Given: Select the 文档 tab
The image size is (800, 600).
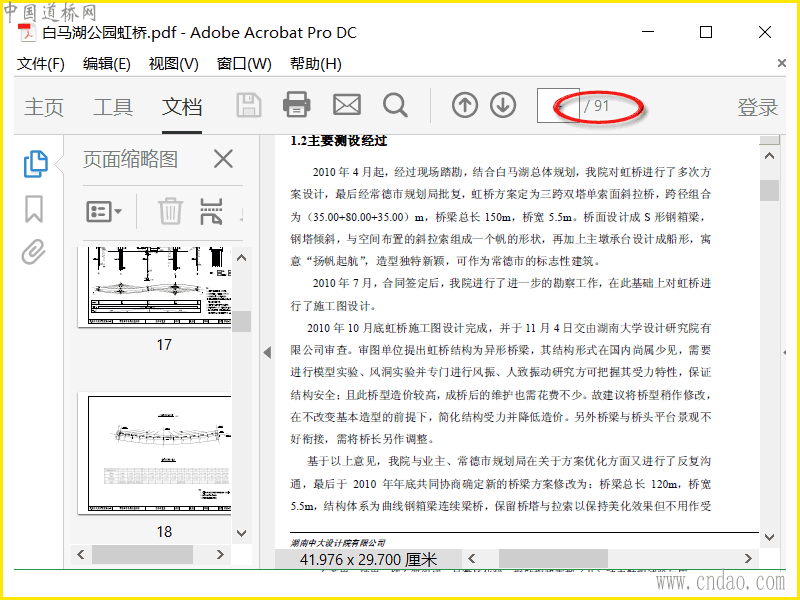Looking at the screenshot, I should pos(182,107).
